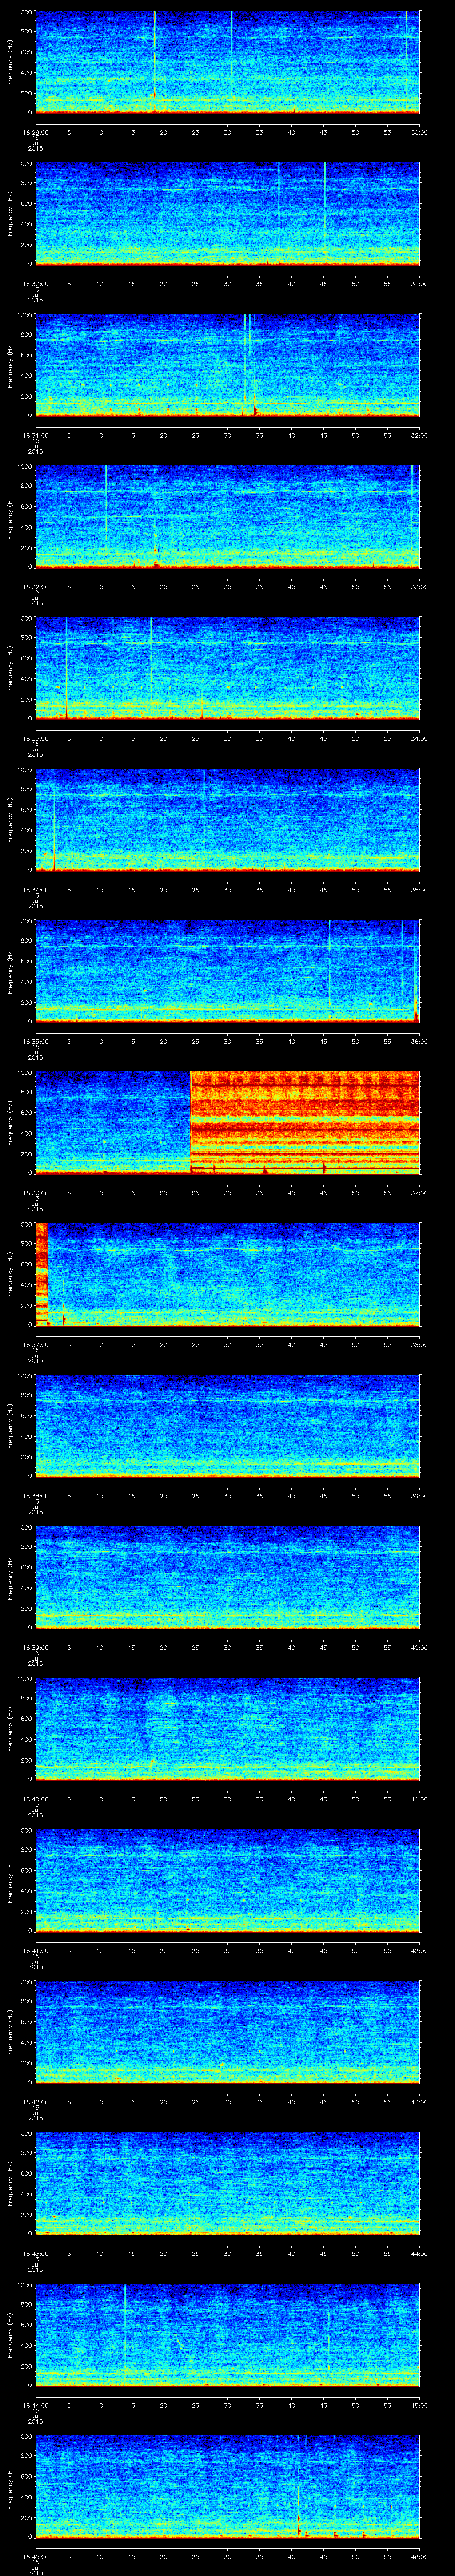The width and height of the screenshot is (455, 2576).
Task: Select the spectrogram panel starting at 18:40:00
Action: [x=227, y=1728]
